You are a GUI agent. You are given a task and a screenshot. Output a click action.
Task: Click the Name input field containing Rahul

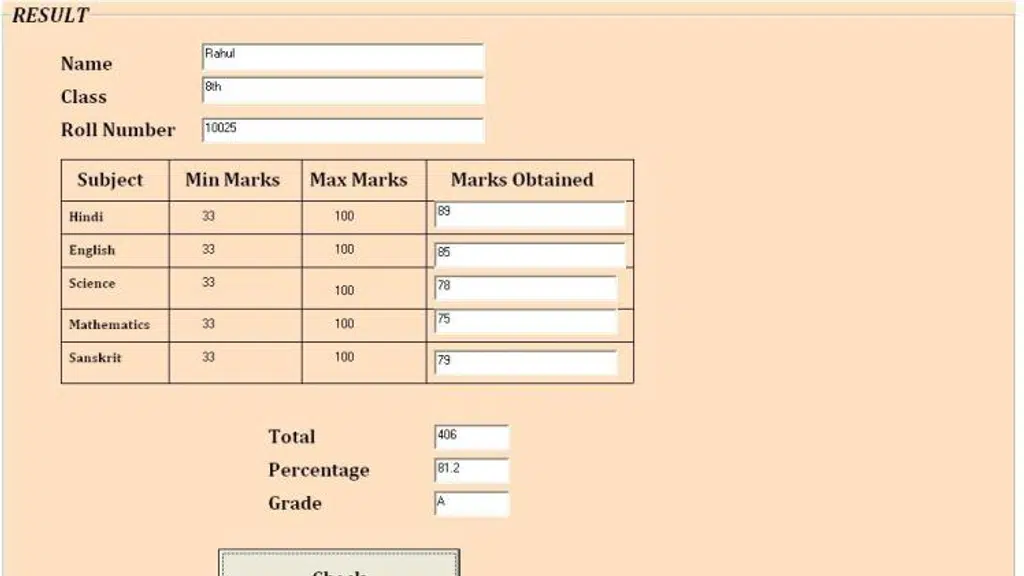pyautogui.click(x=343, y=57)
